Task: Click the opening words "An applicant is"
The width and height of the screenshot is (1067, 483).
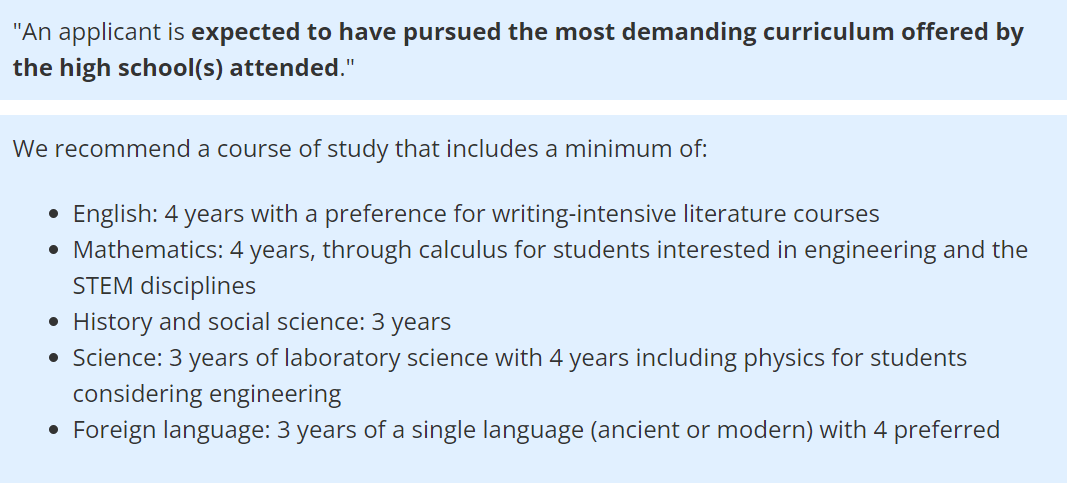Action: (100, 32)
